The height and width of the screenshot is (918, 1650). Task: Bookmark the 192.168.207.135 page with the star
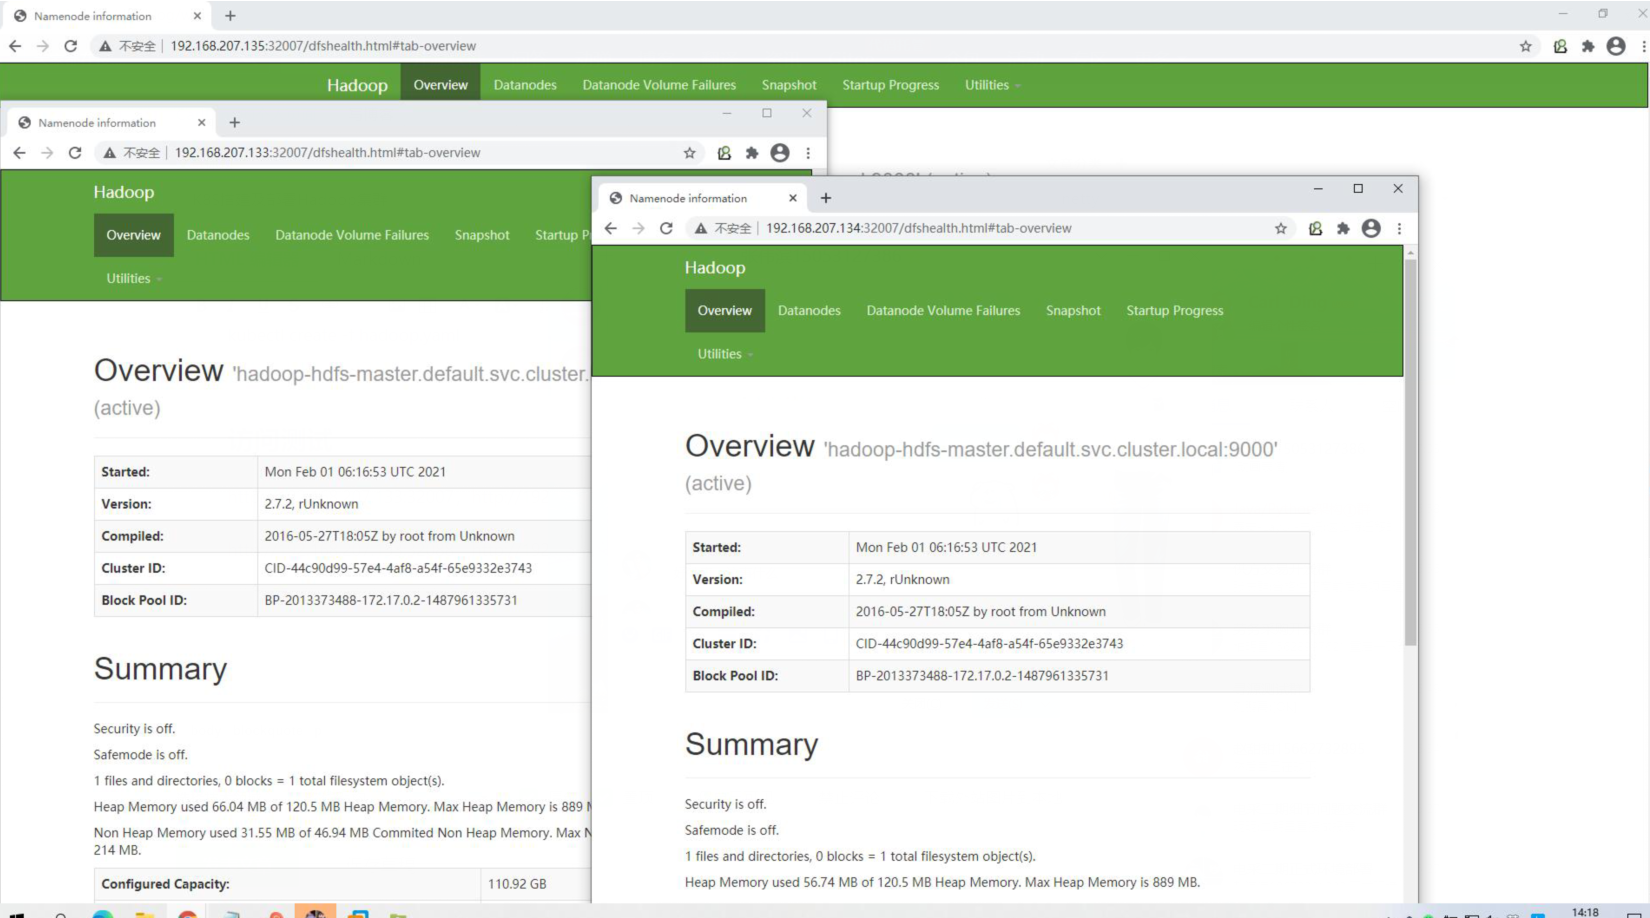(1526, 46)
